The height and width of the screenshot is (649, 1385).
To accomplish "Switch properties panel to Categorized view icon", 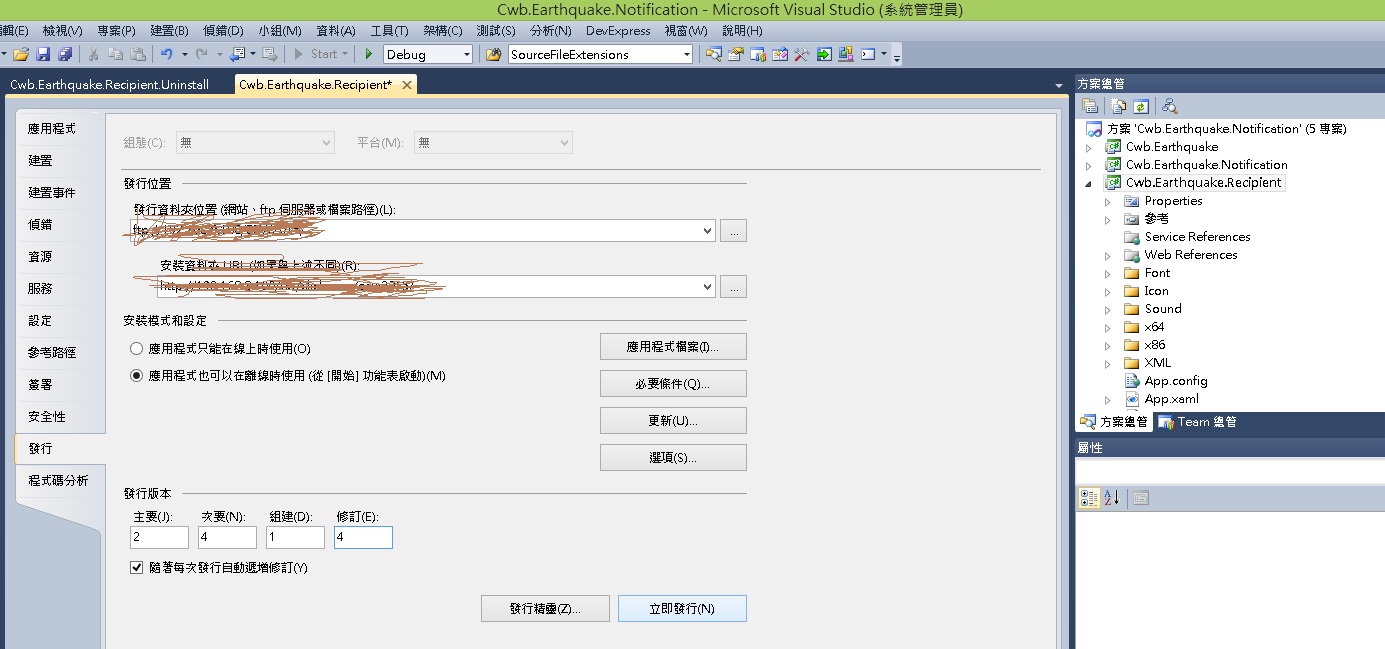I will pos(1090,498).
